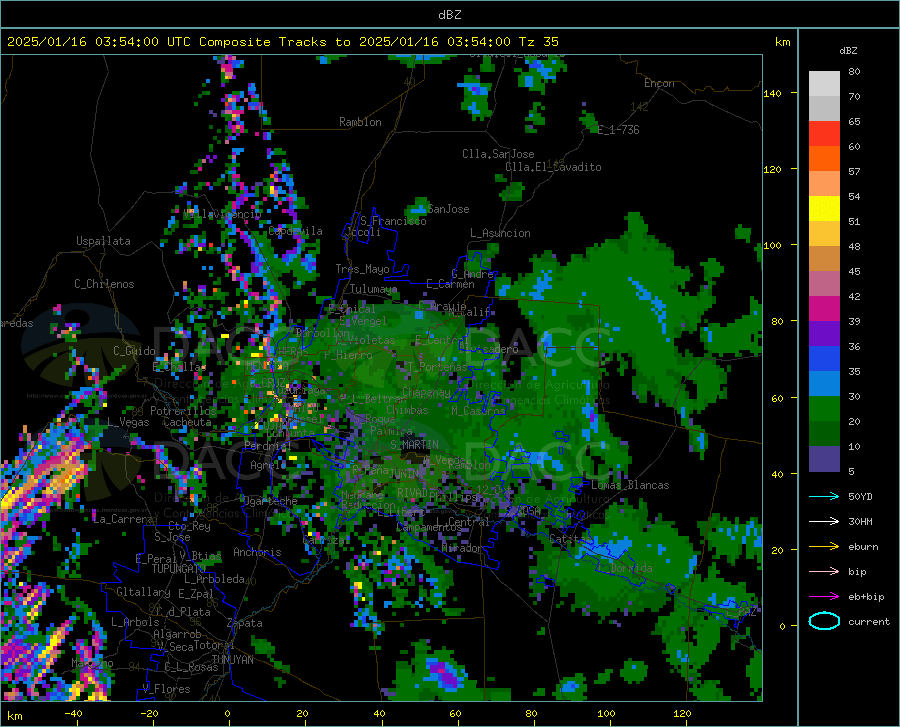Viewport: 900px width, 727px height.
Task: Click the '-40' tick on the horizontal axis
Action: tap(73, 714)
